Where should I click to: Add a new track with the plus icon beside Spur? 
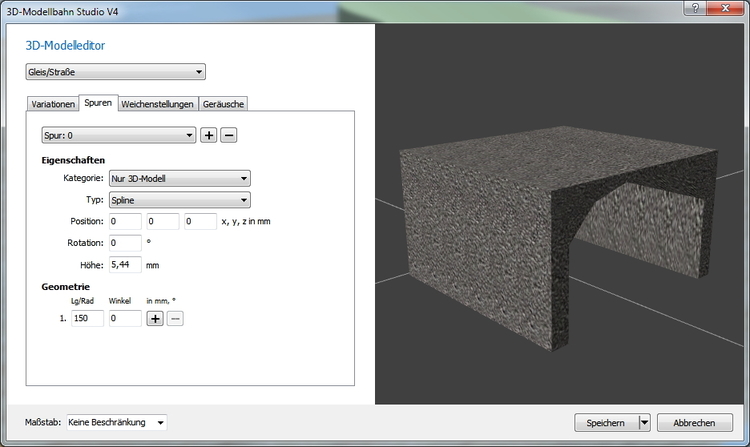click(x=209, y=135)
